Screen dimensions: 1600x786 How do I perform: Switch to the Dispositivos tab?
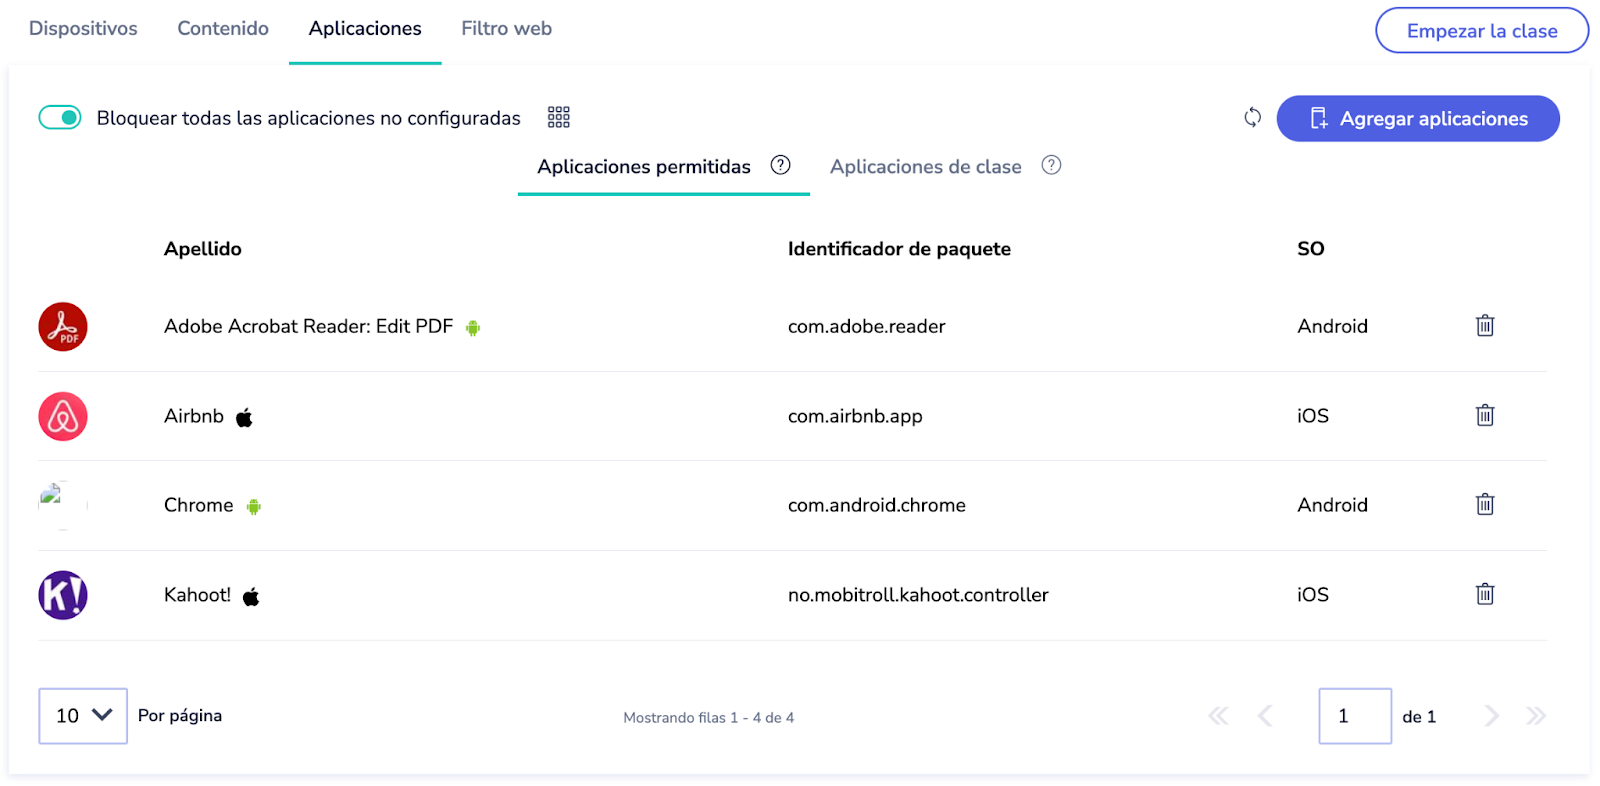point(83,29)
